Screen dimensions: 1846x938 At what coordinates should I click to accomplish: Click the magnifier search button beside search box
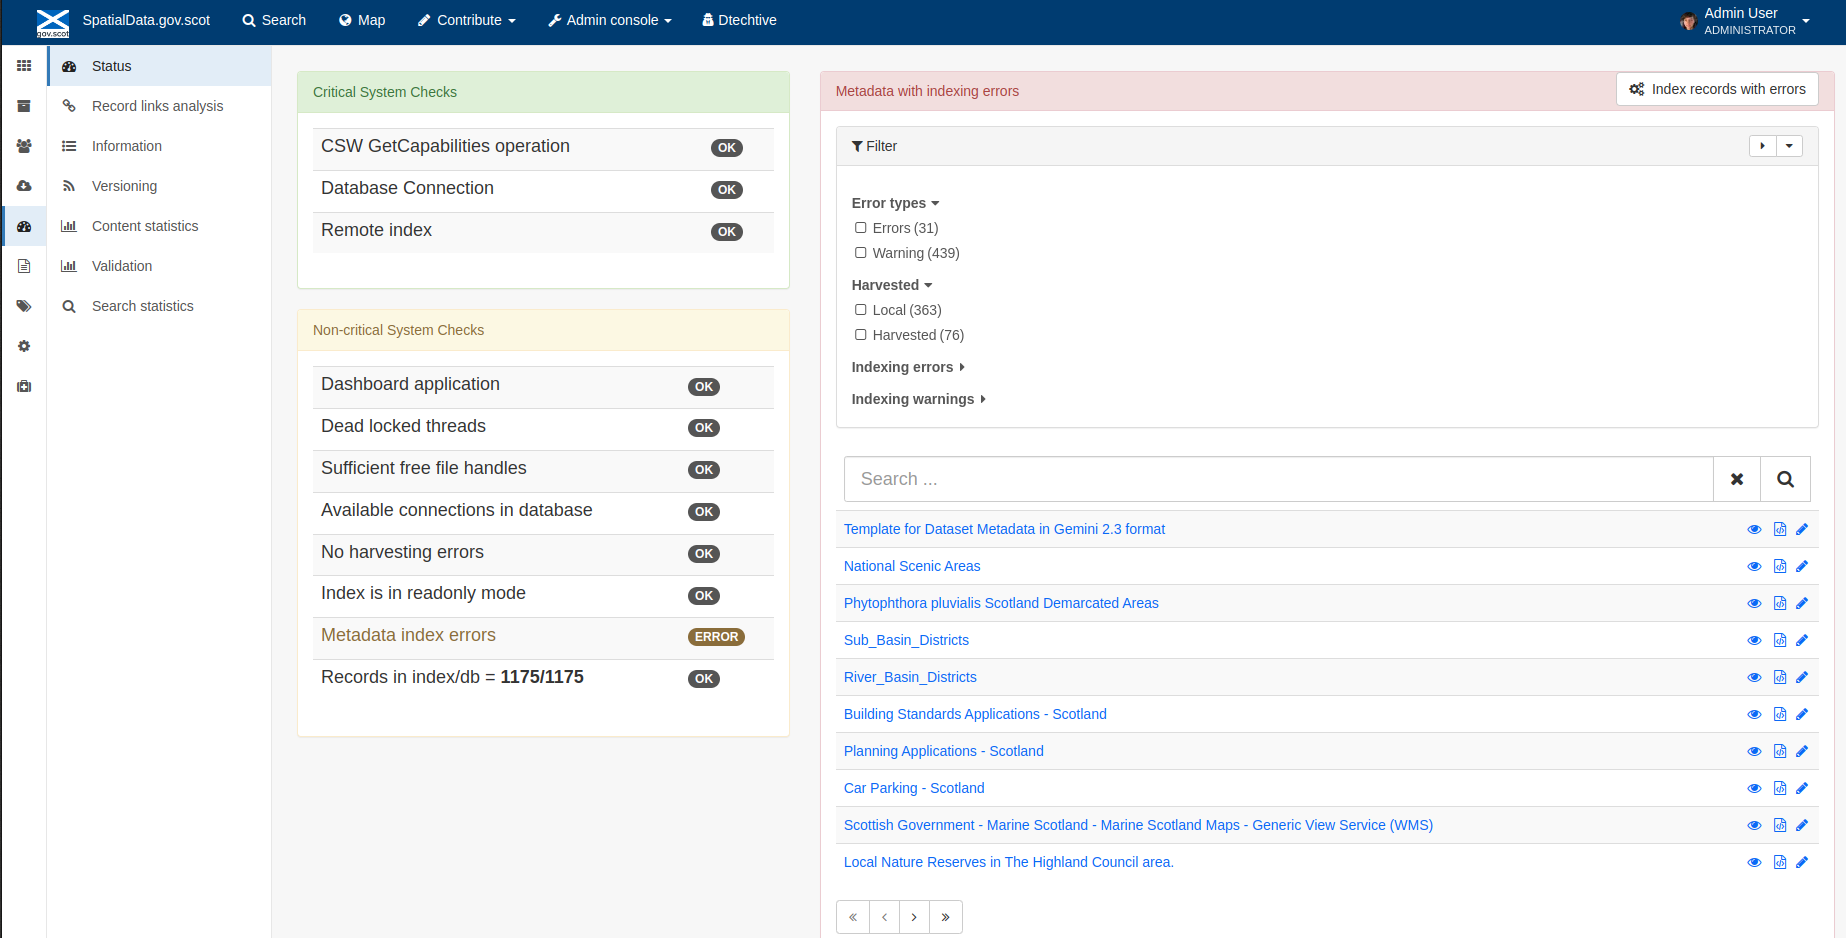click(1785, 479)
